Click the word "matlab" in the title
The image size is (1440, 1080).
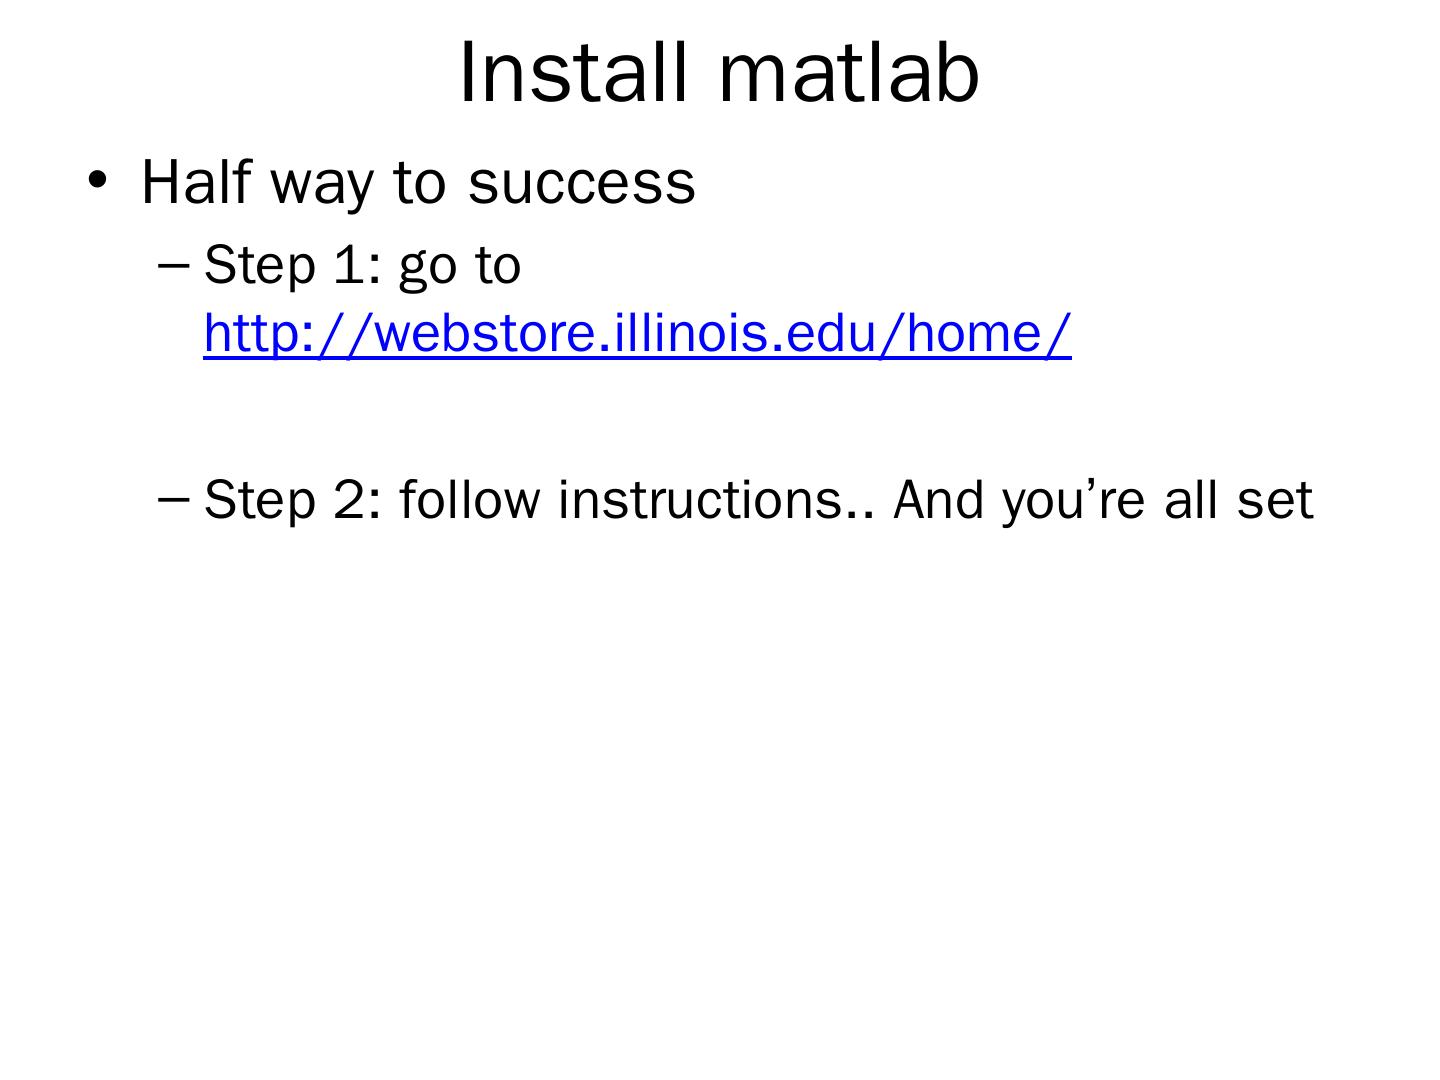coord(848,73)
